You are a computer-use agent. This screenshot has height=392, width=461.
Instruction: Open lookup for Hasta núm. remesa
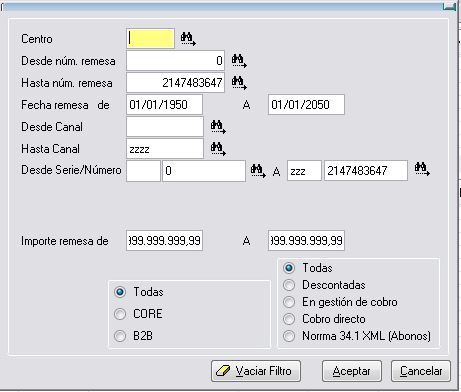click(239, 83)
